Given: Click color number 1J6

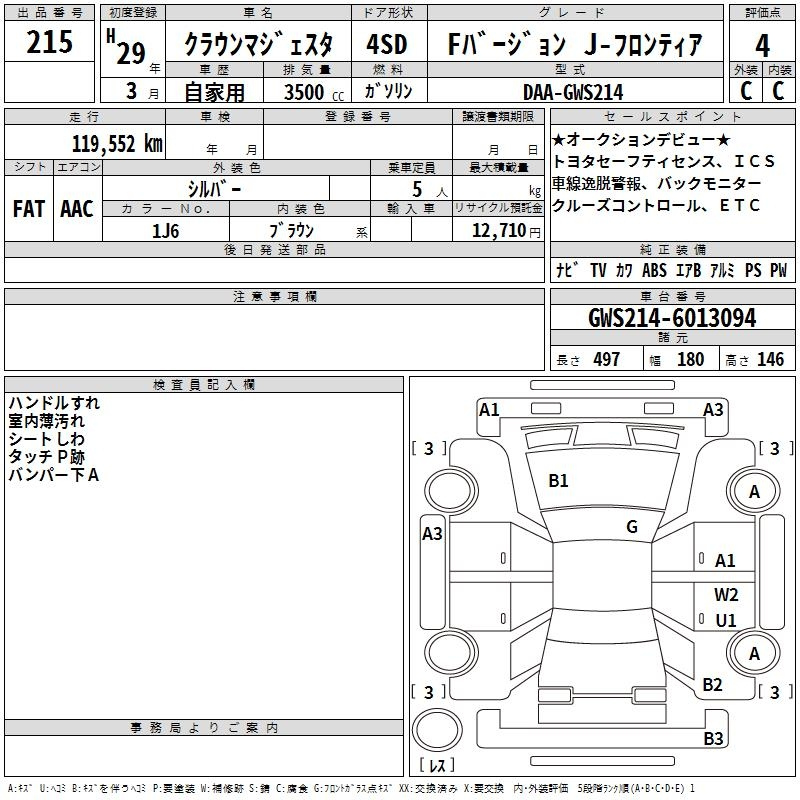Looking at the screenshot, I should (165, 231).
